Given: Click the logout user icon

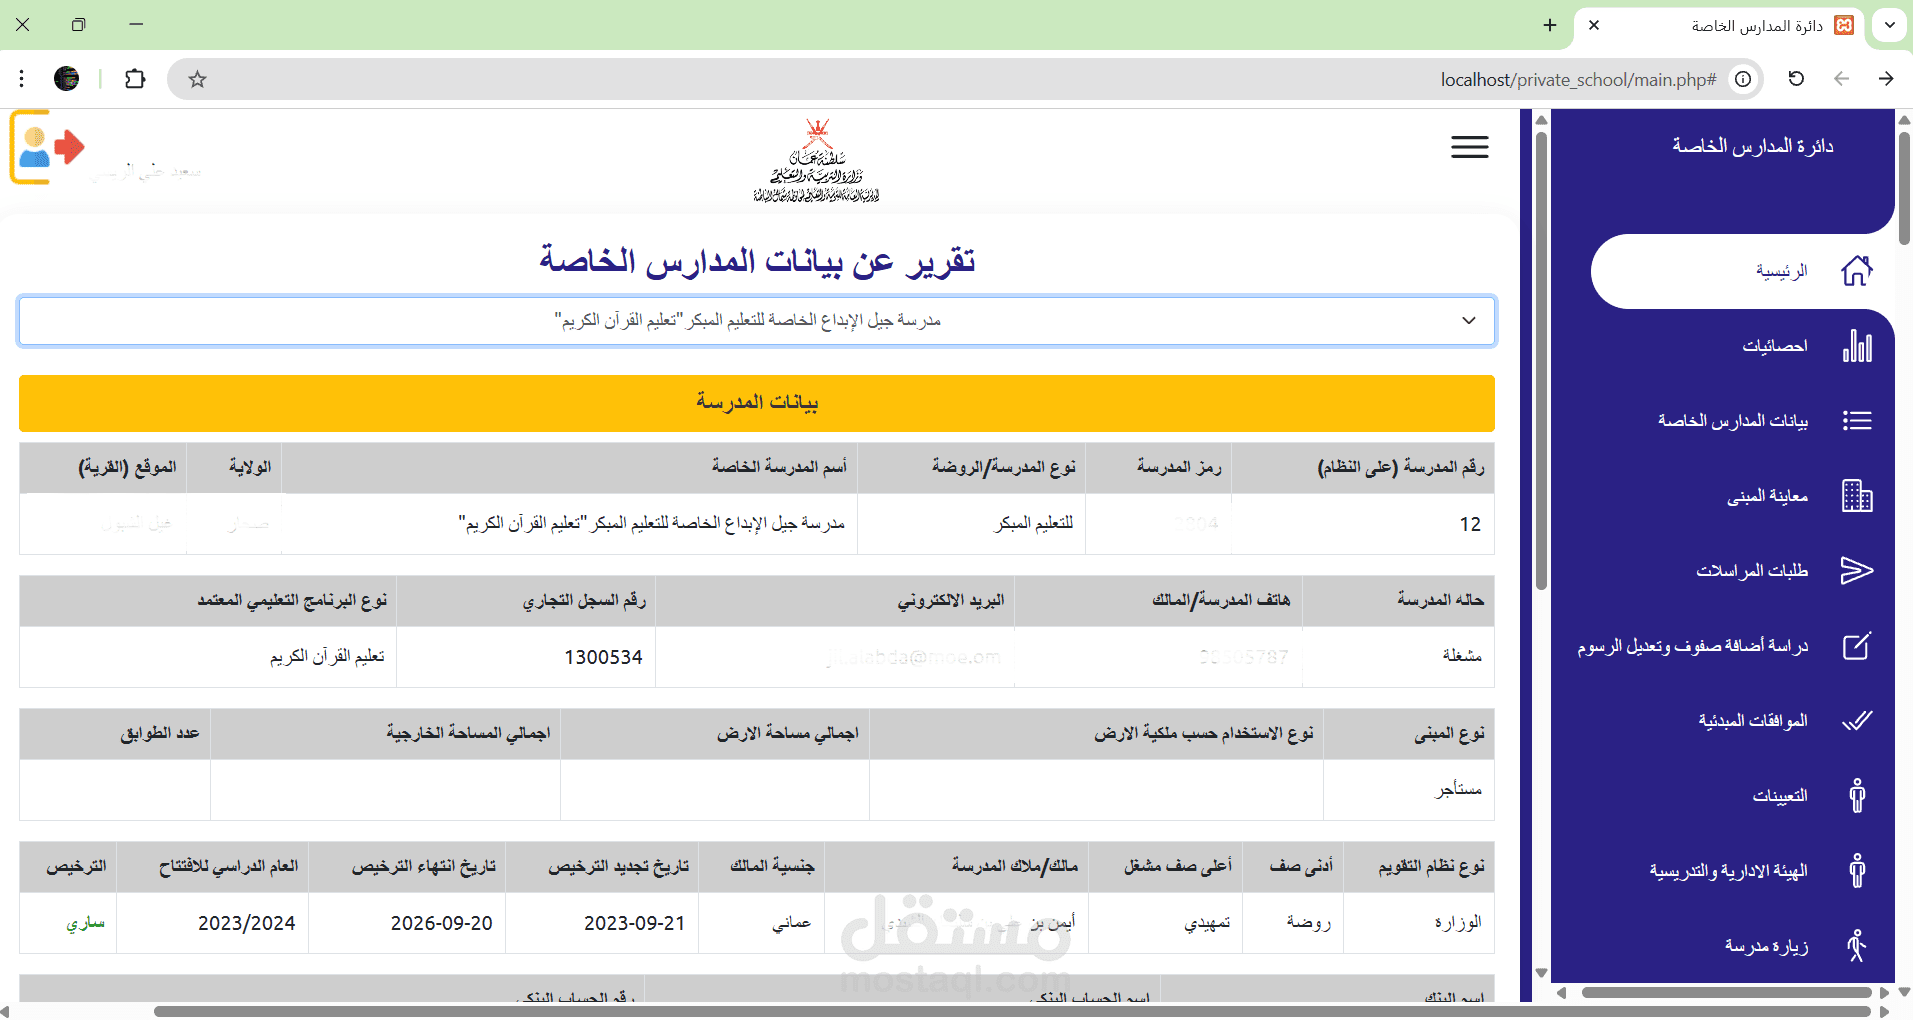Looking at the screenshot, I should pyautogui.click(x=48, y=147).
